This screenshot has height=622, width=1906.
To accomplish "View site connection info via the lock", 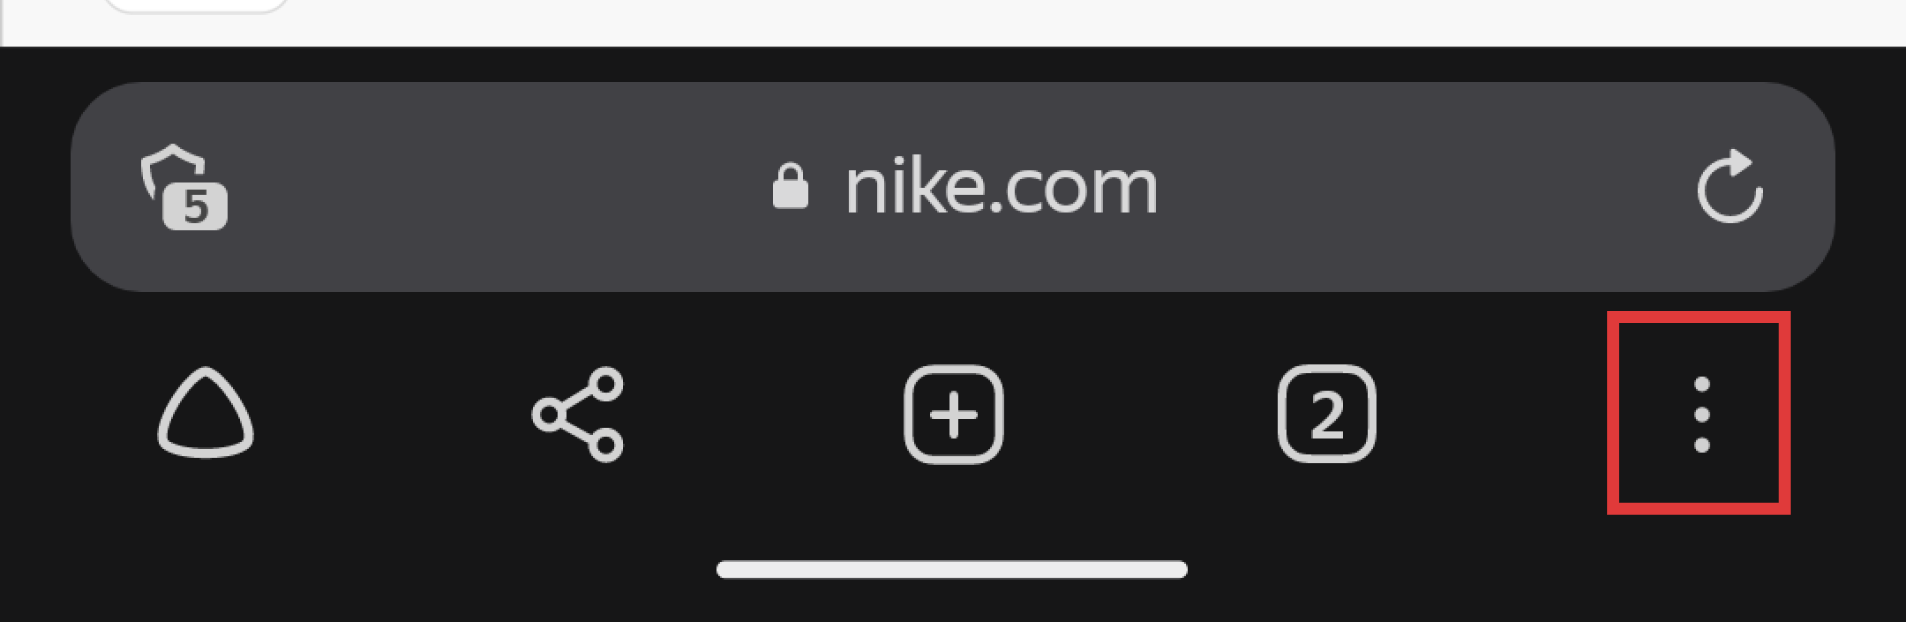I will [790, 186].
